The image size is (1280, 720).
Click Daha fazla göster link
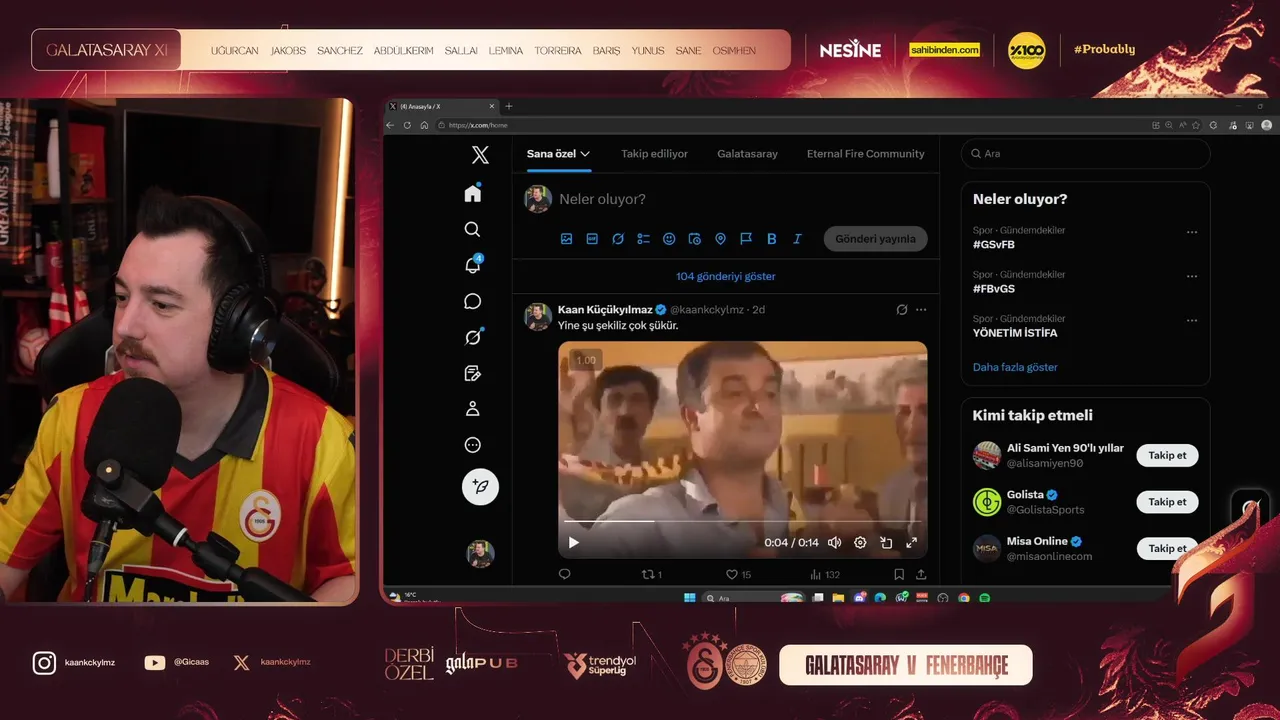[x=1015, y=367]
